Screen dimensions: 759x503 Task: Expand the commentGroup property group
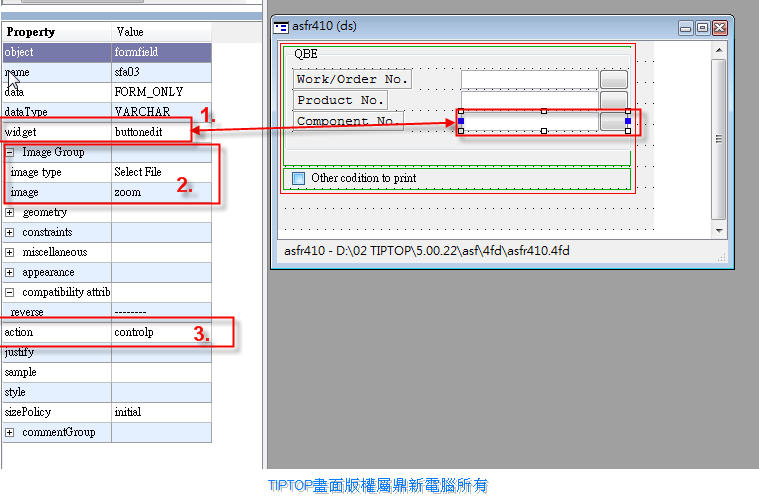point(10,432)
